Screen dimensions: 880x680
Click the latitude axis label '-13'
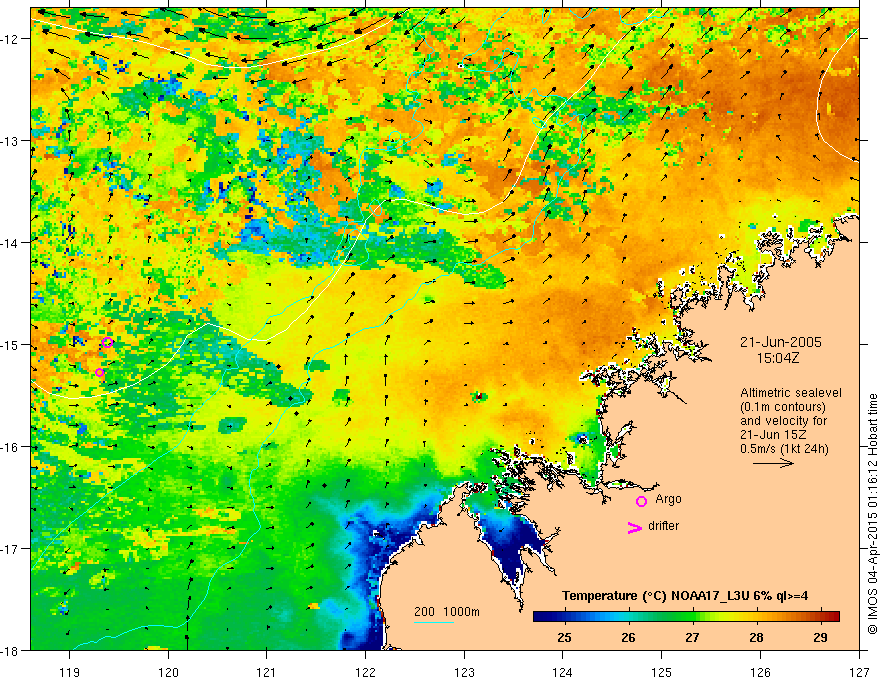point(11,140)
